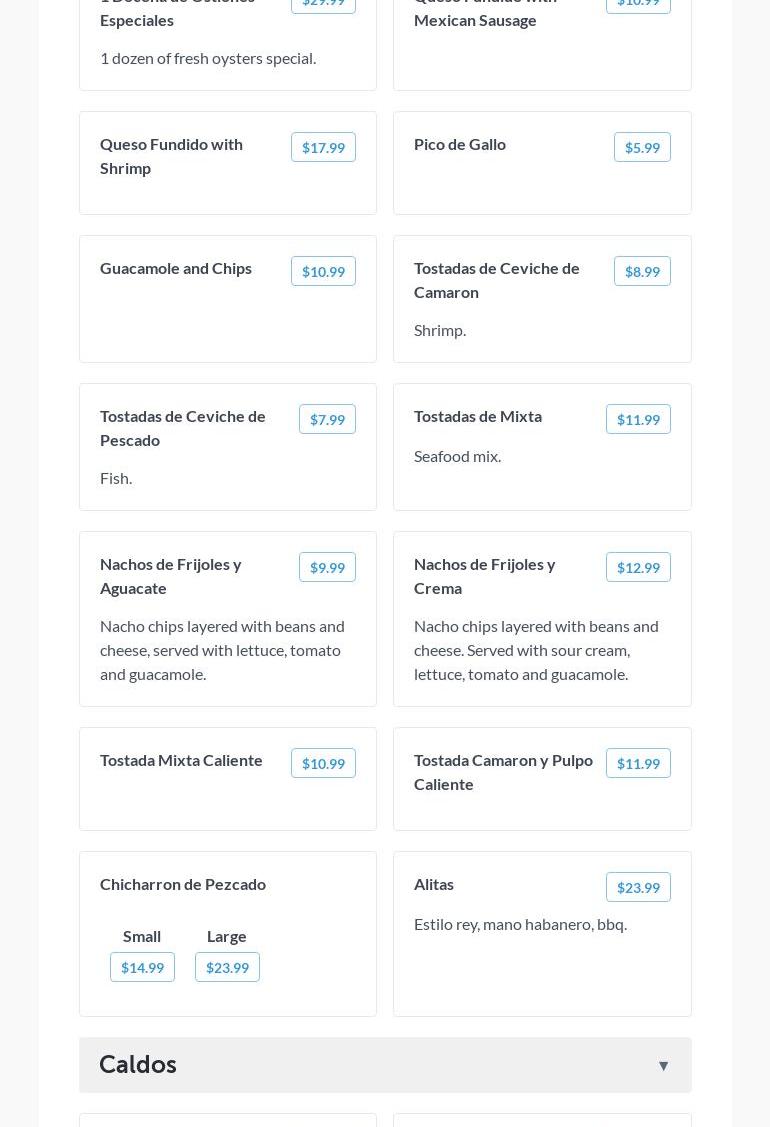The height and width of the screenshot is (1127, 770).
Task: Collapse the Caldos section arrow
Action: pyautogui.click(x=663, y=1065)
